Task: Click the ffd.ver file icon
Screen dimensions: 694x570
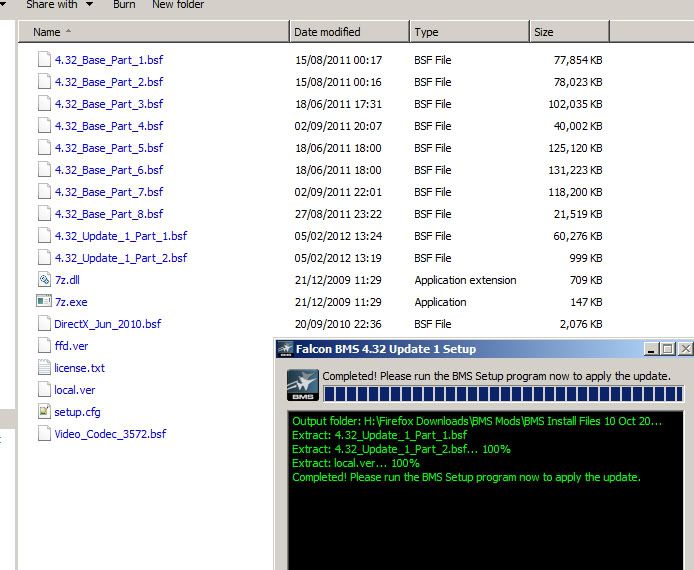Action: pyautogui.click(x=44, y=346)
